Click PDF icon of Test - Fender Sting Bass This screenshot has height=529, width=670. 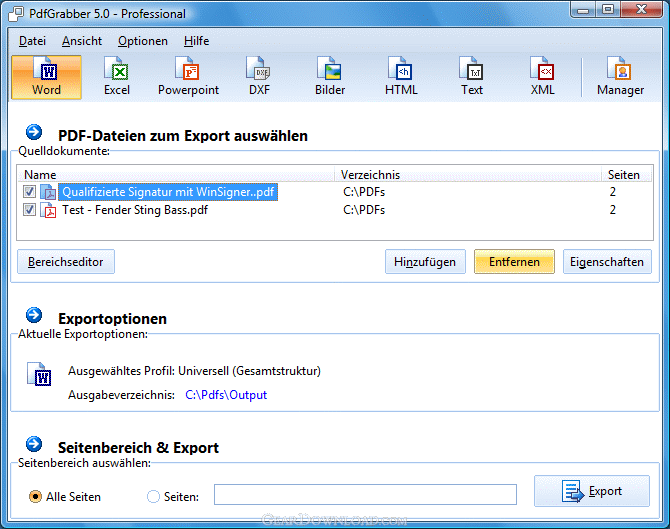pos(48,210)
